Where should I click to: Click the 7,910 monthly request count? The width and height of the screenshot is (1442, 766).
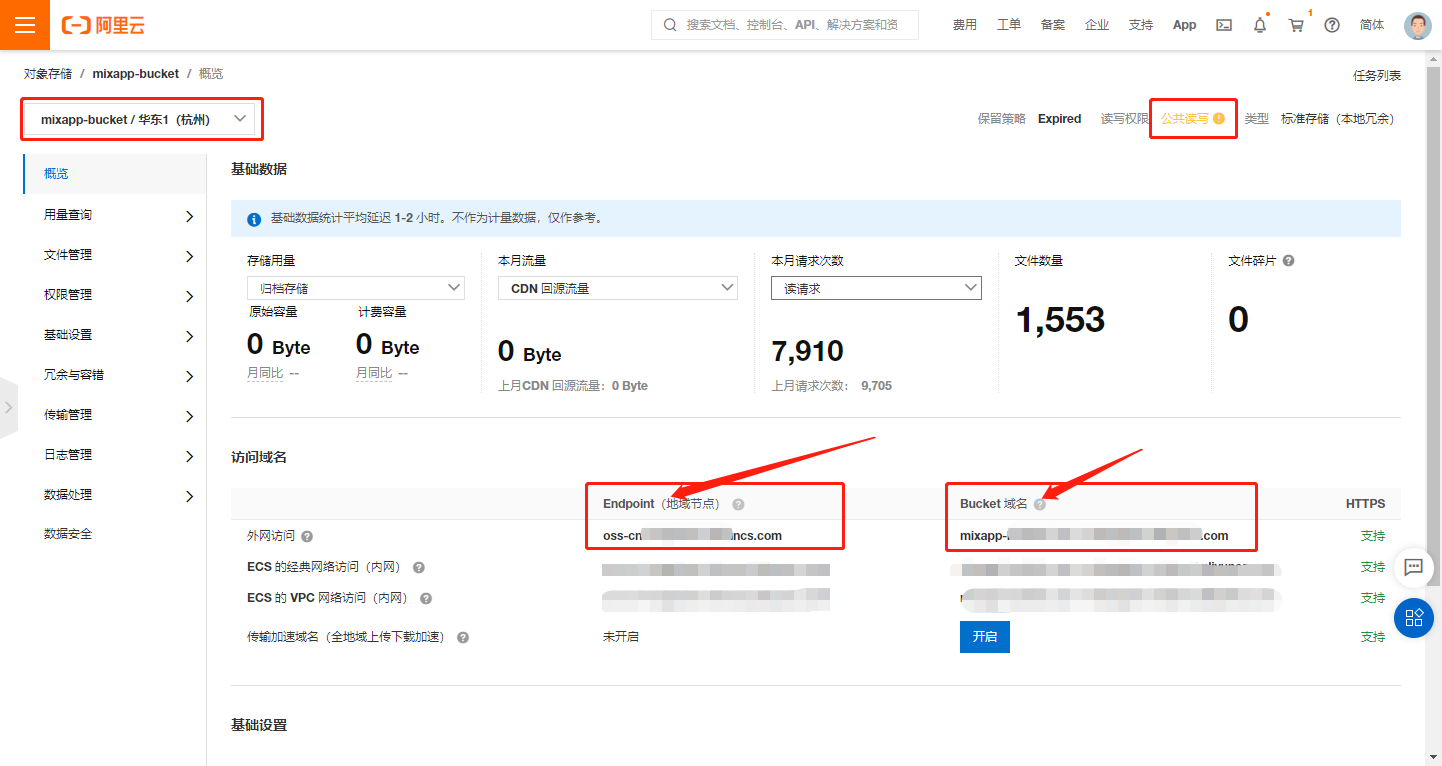click(x=807, y=351)
